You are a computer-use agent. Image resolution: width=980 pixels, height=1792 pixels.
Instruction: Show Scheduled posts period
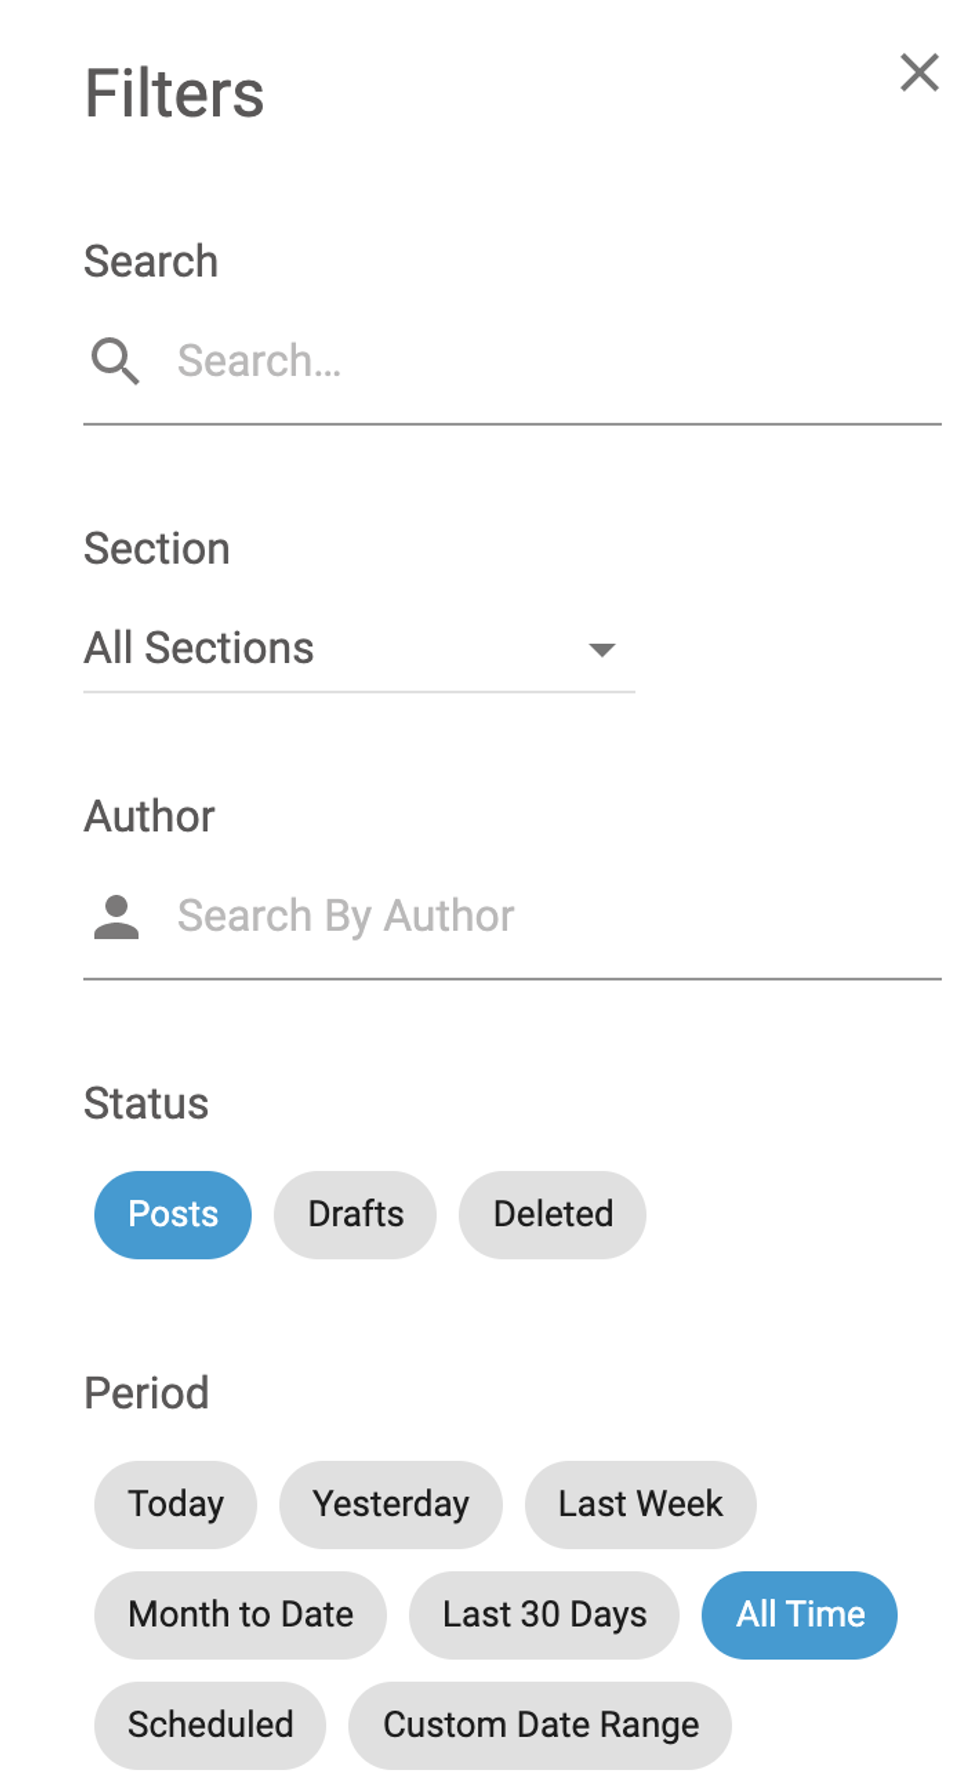pos(210,1724)
